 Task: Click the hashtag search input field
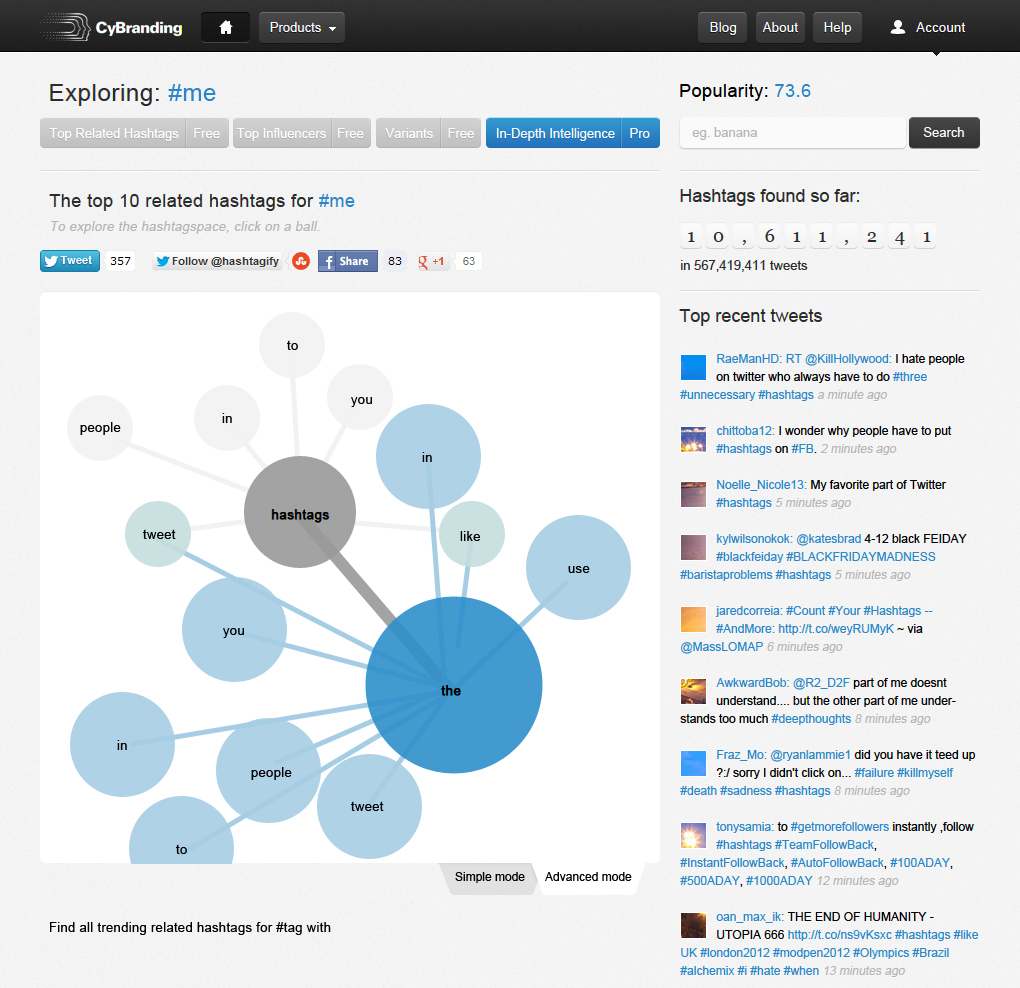click(x=792, y=133)
